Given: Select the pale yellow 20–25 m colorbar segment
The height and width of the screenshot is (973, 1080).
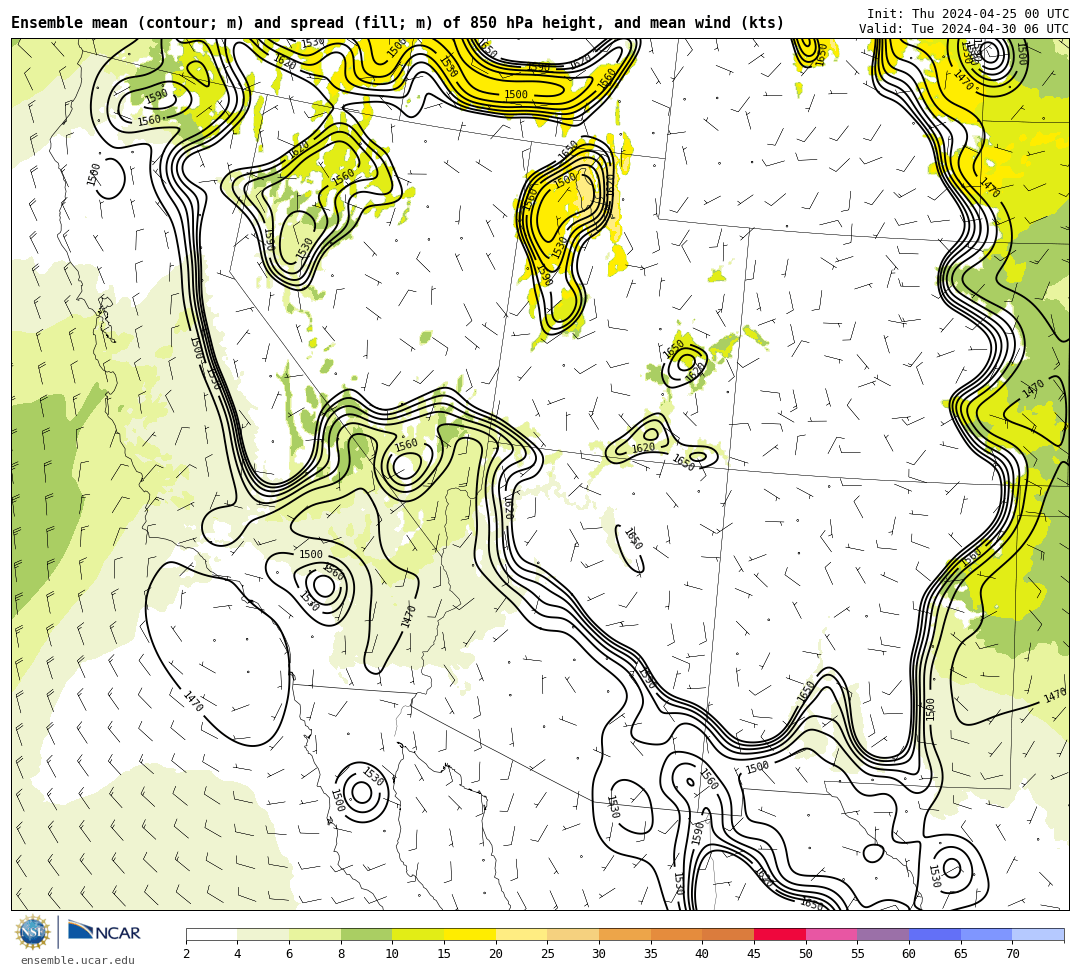Looking at the screenshot, I should [521, 934].
